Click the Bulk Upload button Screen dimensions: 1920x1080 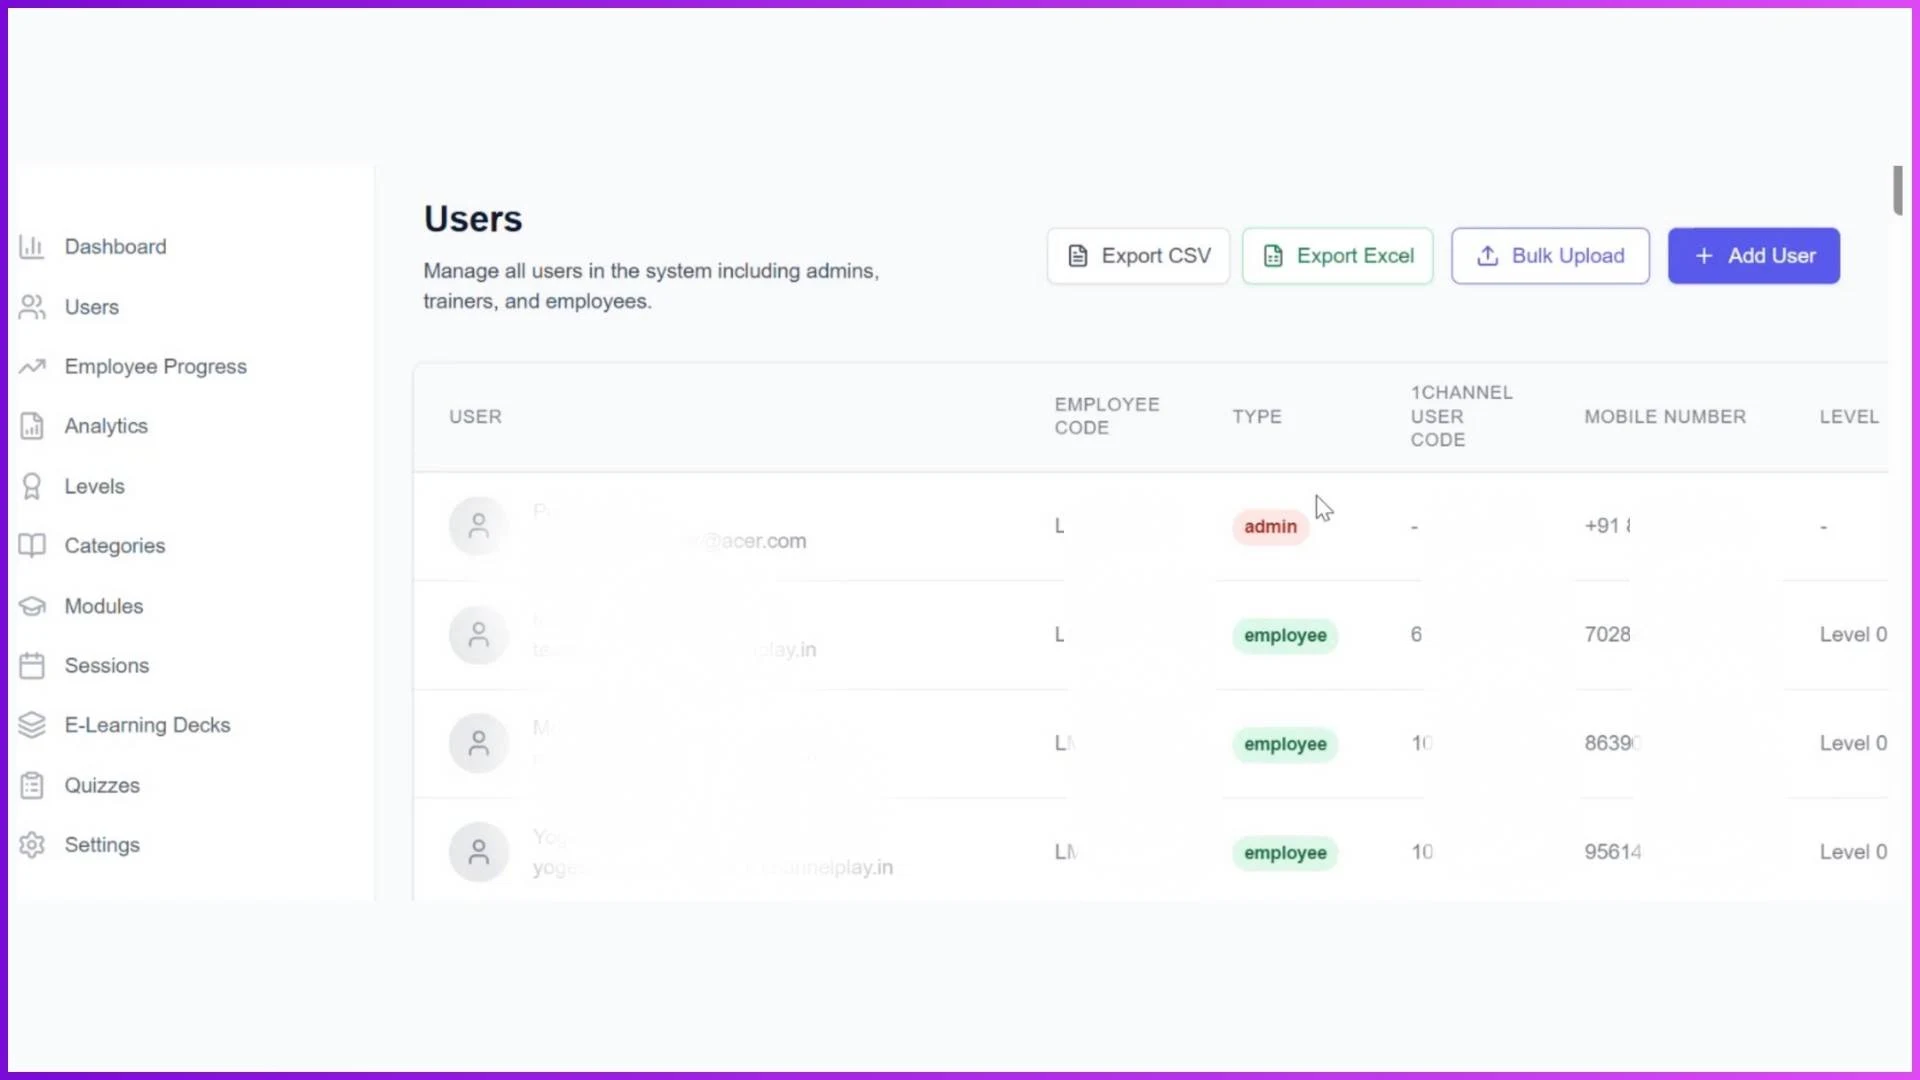1549,256
